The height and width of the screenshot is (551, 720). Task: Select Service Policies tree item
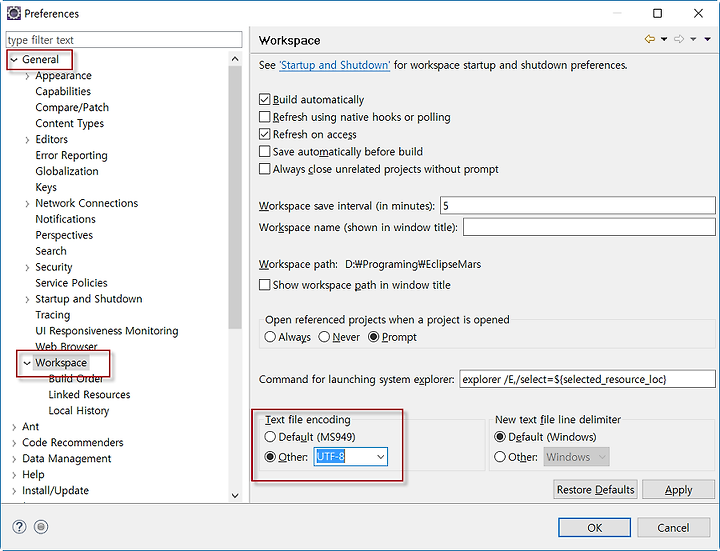click(x=71, y=283)
